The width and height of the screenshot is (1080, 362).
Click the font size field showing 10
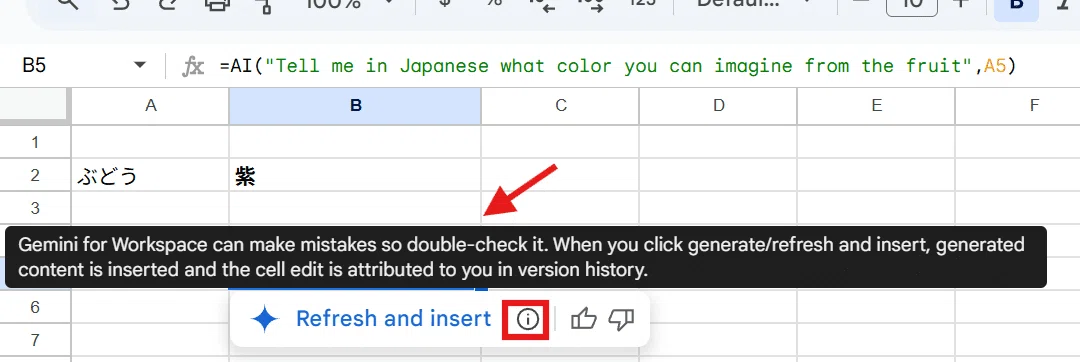pyautogui.click(x=911, y=7)
